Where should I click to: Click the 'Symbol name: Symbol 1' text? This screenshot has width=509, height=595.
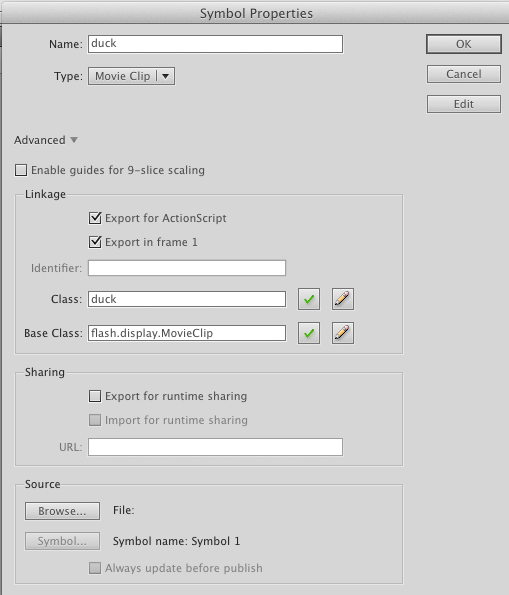point(176,541)
